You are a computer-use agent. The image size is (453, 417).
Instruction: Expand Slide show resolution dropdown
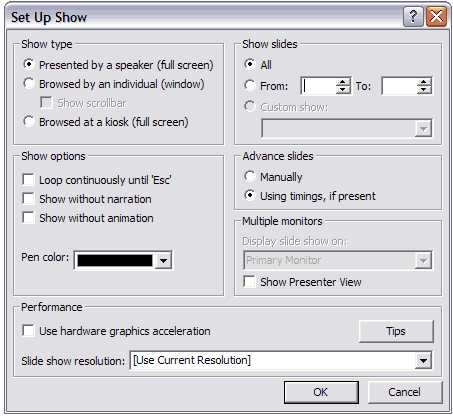click(x=423, y=360)
